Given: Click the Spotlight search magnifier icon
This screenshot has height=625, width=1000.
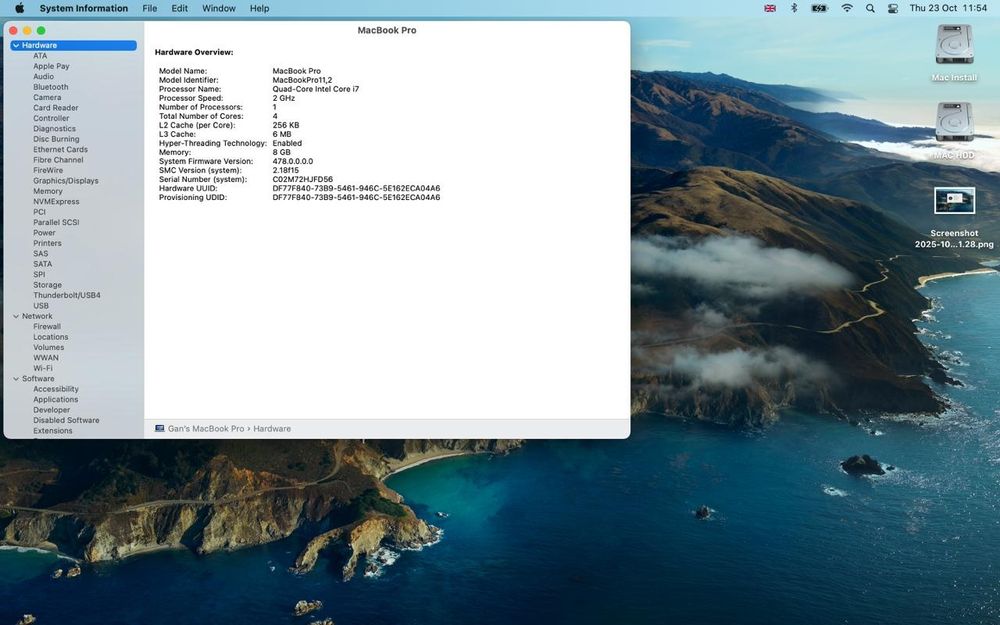Looking at the screenshot, I should click(869, 8).
